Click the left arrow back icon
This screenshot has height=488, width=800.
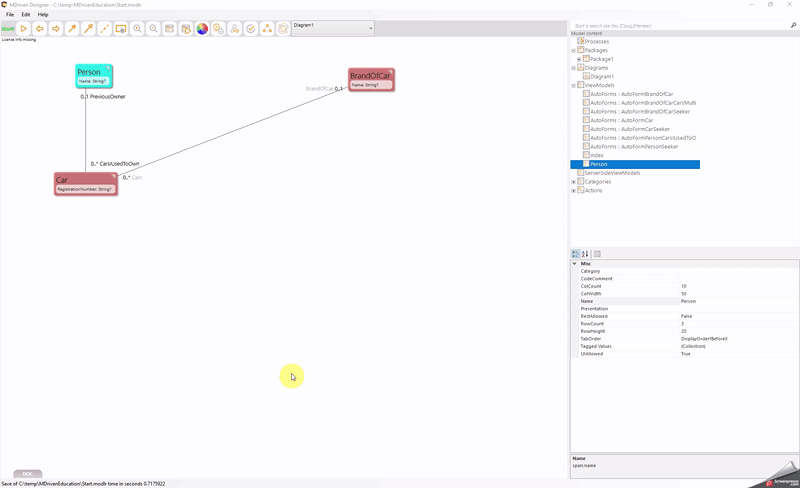click(40, 29)
